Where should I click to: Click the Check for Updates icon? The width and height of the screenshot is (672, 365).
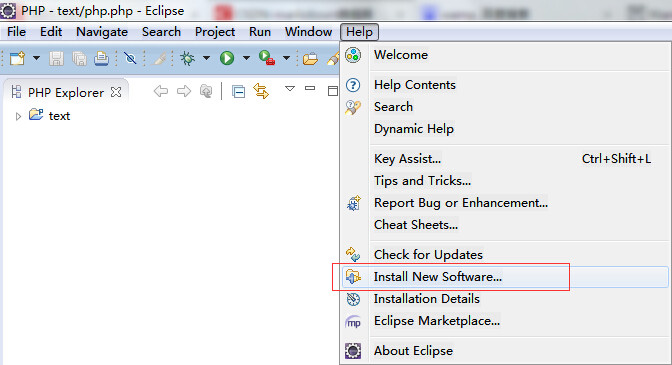click(x=353, y=254)
